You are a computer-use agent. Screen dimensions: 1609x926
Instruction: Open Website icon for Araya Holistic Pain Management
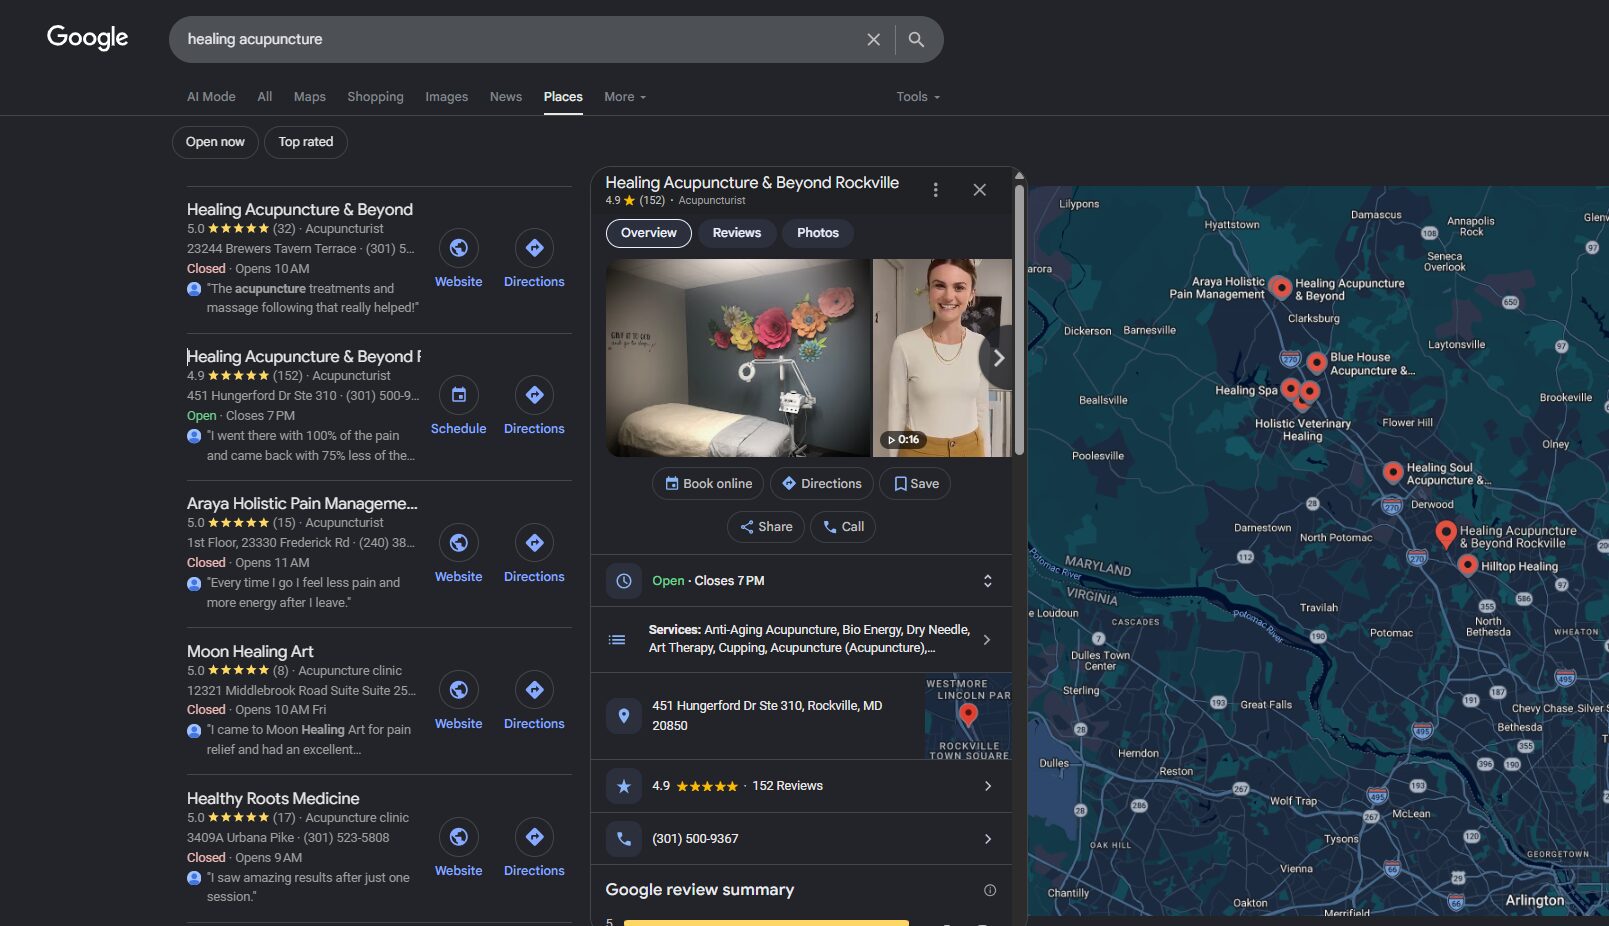pyautogui.click(x=458, y=543)
